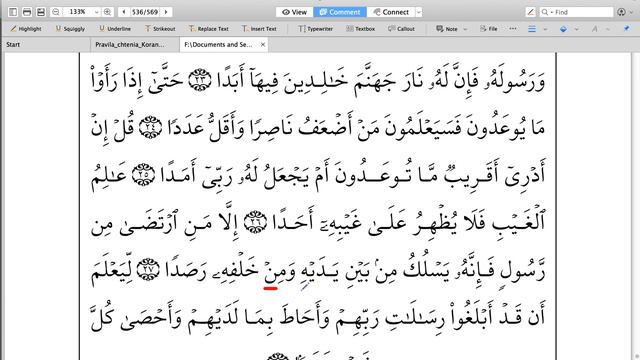Open the Note tool dropdown arrow
Image resolution: width=640 pixels, height=360 pixels.
(465, 29)
